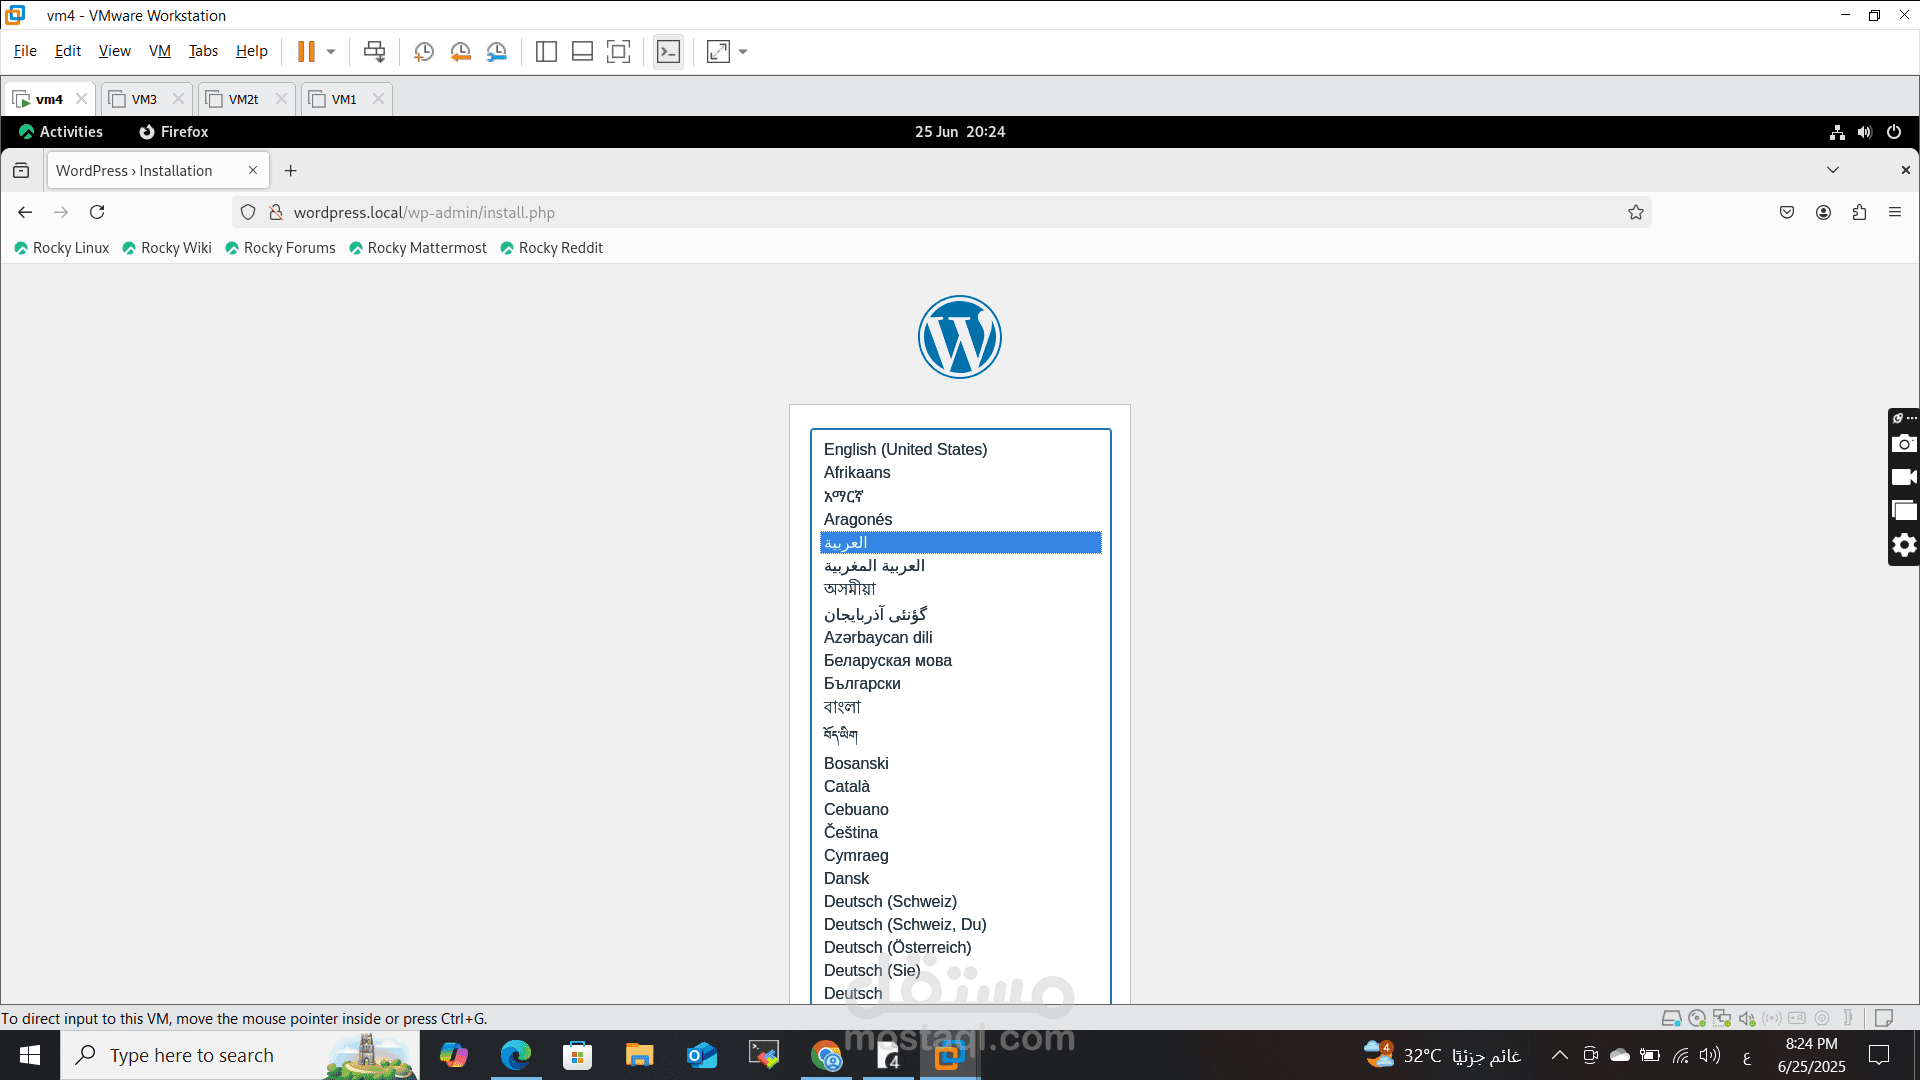
Task: Click the Windows taskbar search box
Action: 240,1055
